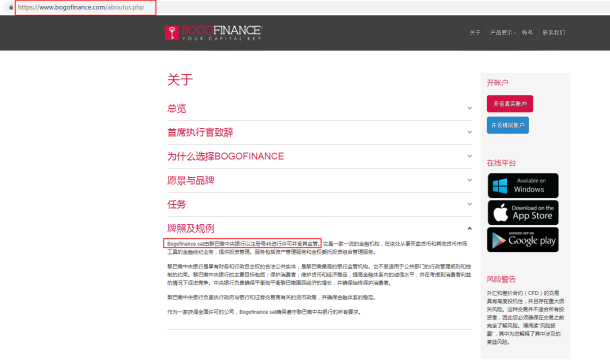Expand the 任务 section chevron
This screenshot has height=364, width=610.
pos(470,204)
